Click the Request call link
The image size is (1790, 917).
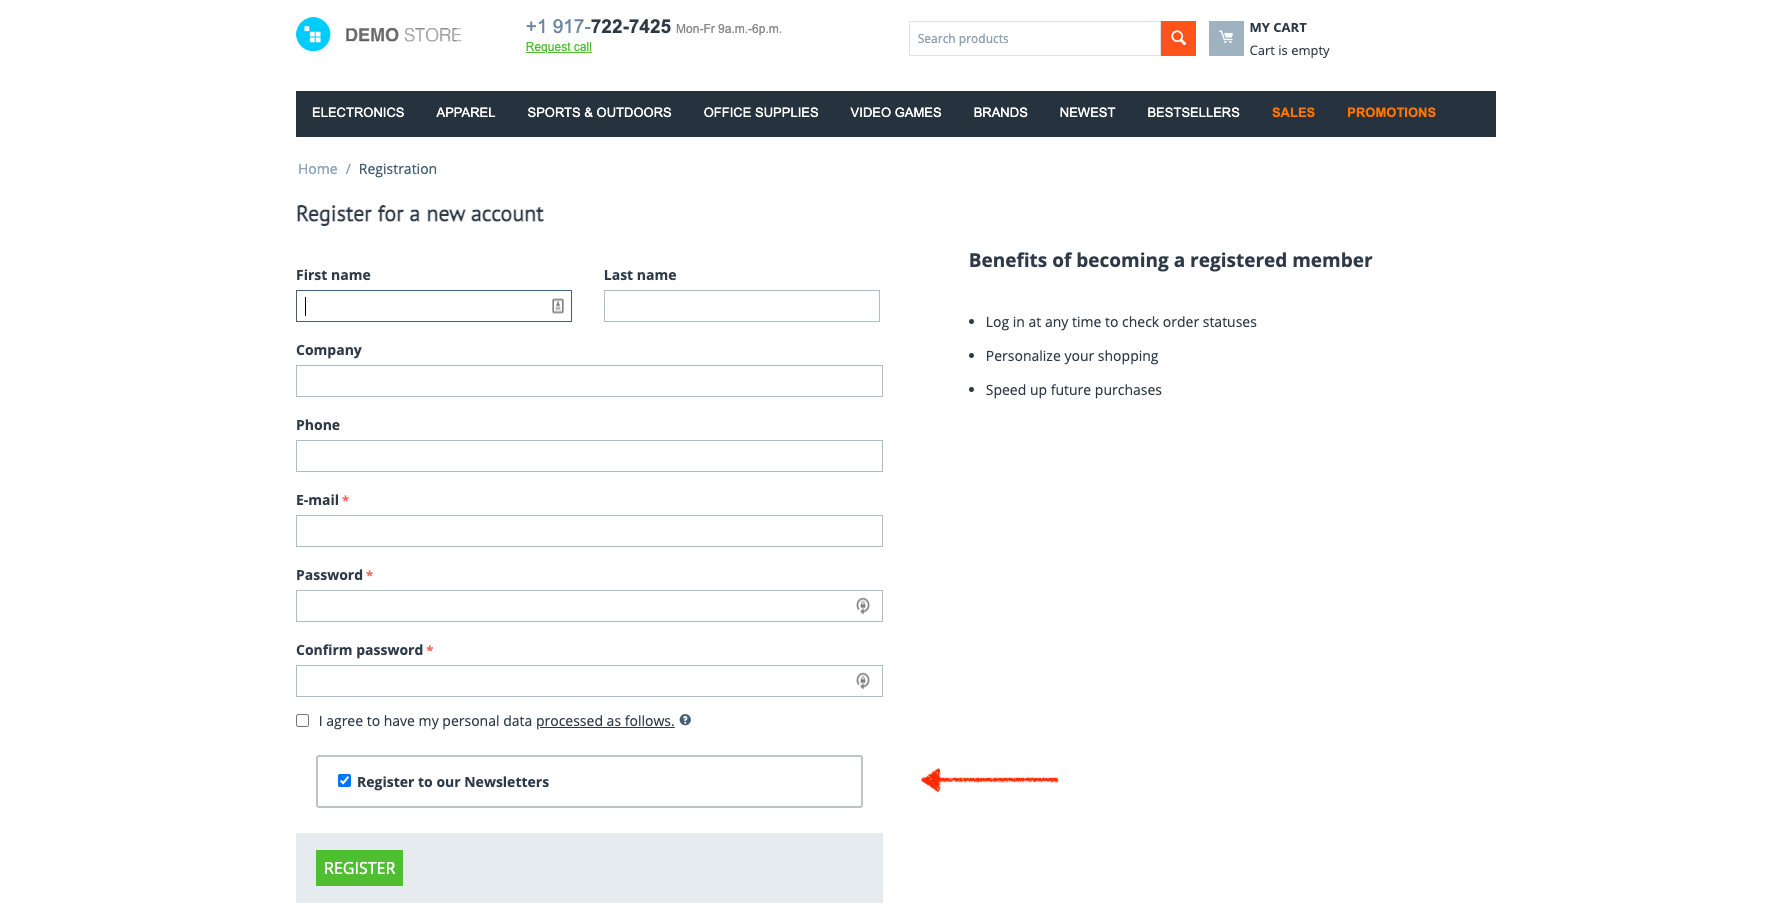(x=558, y=48)
